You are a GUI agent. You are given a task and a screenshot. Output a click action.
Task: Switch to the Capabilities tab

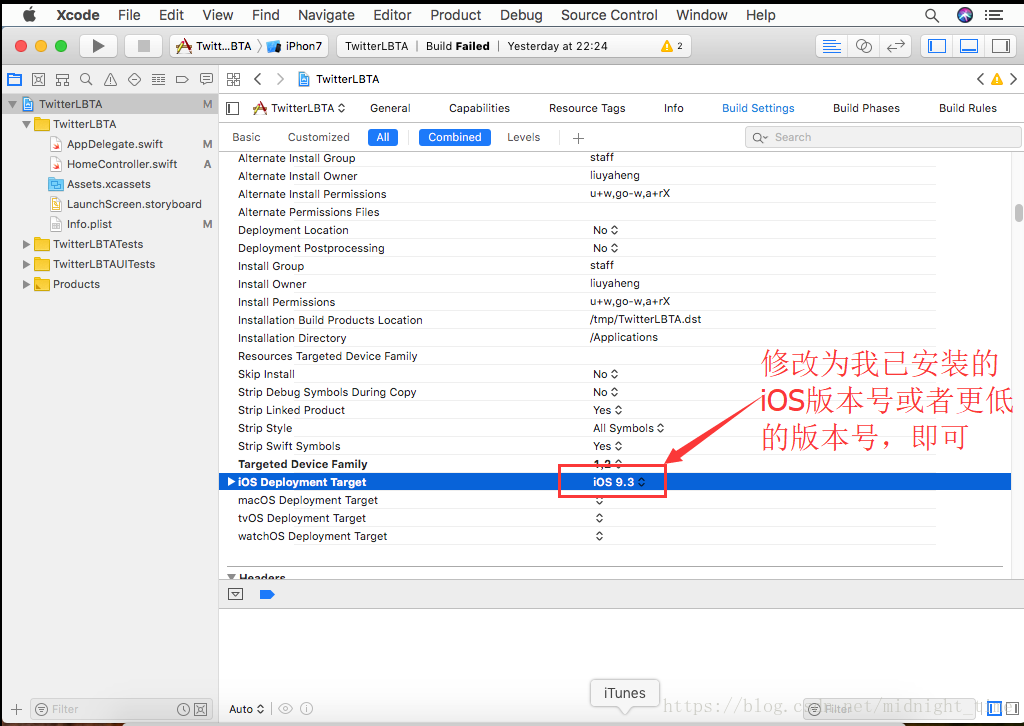(479, 108)
